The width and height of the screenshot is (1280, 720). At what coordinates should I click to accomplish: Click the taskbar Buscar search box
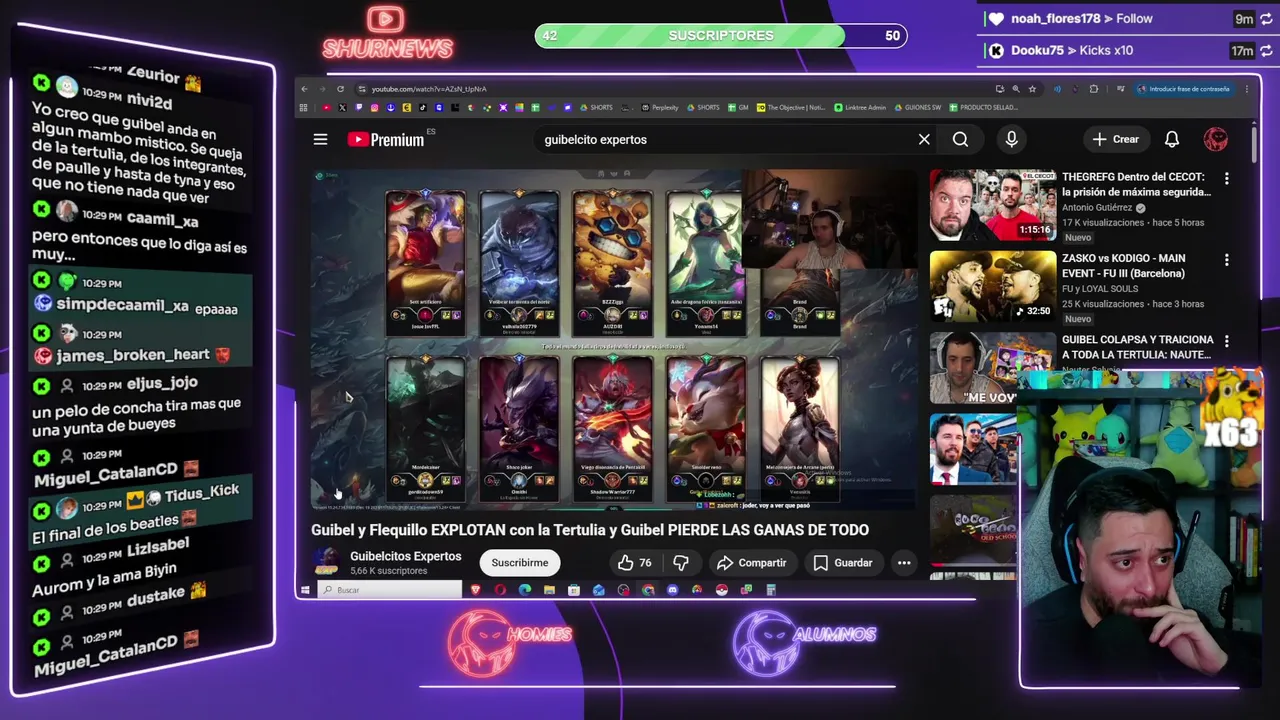(x=390, y=590)
